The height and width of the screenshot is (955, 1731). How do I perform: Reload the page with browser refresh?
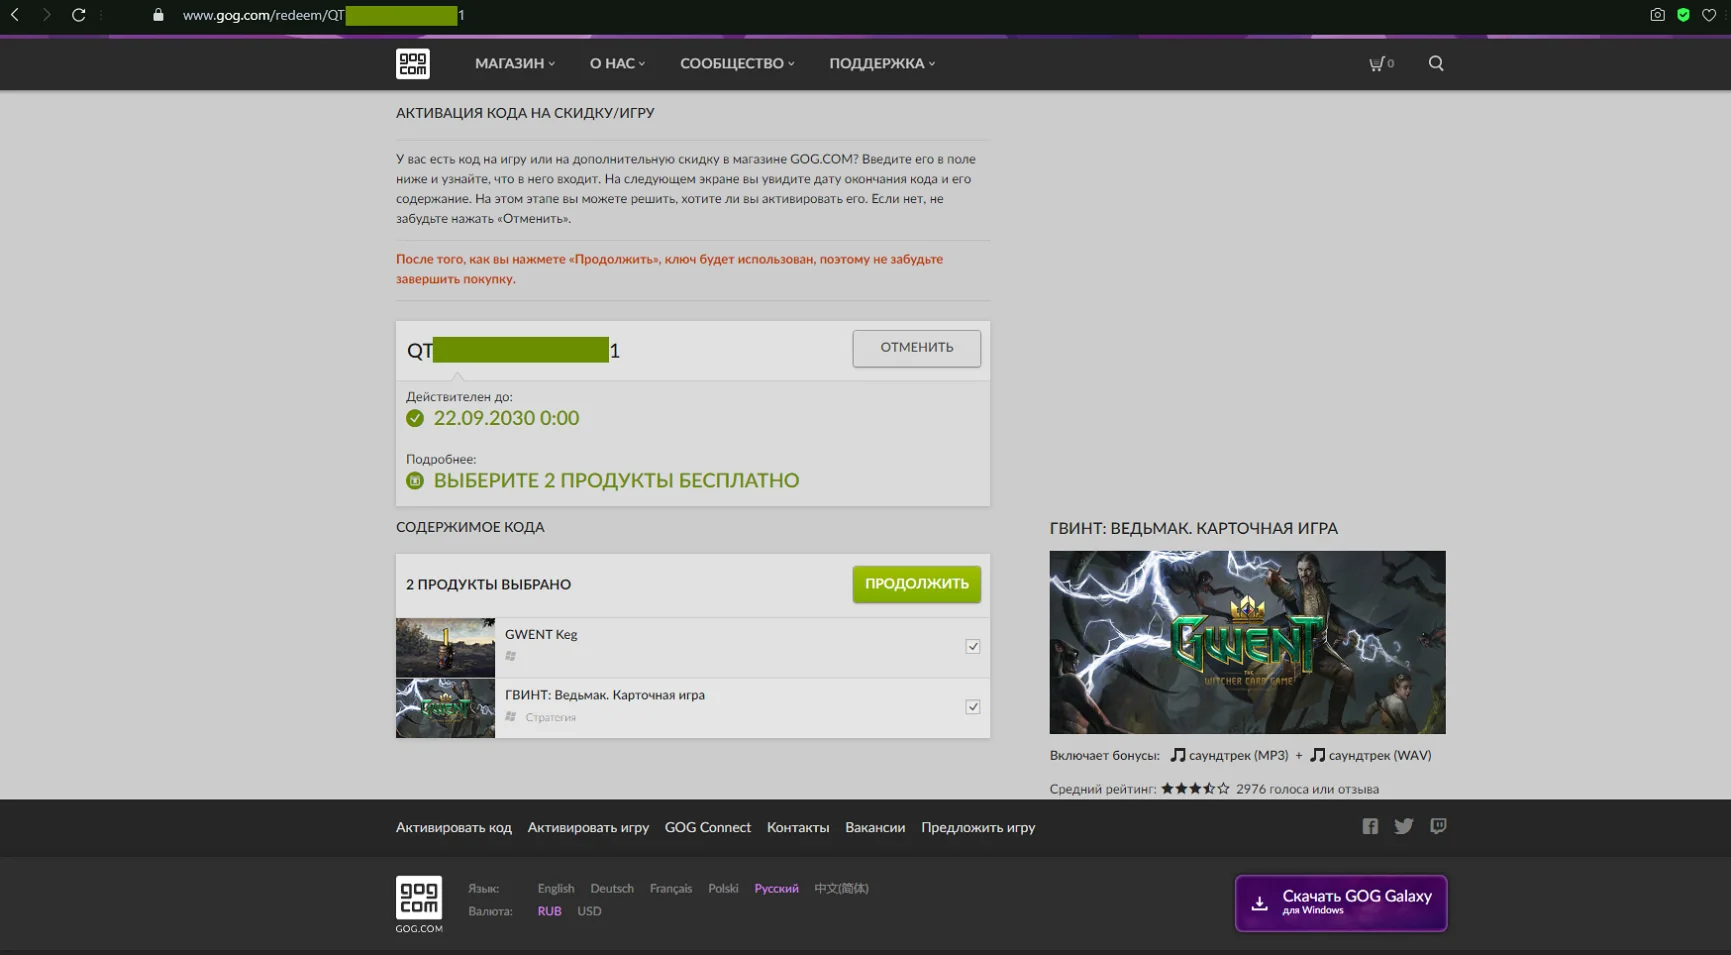pyautogui.click(x=78, y=15)
